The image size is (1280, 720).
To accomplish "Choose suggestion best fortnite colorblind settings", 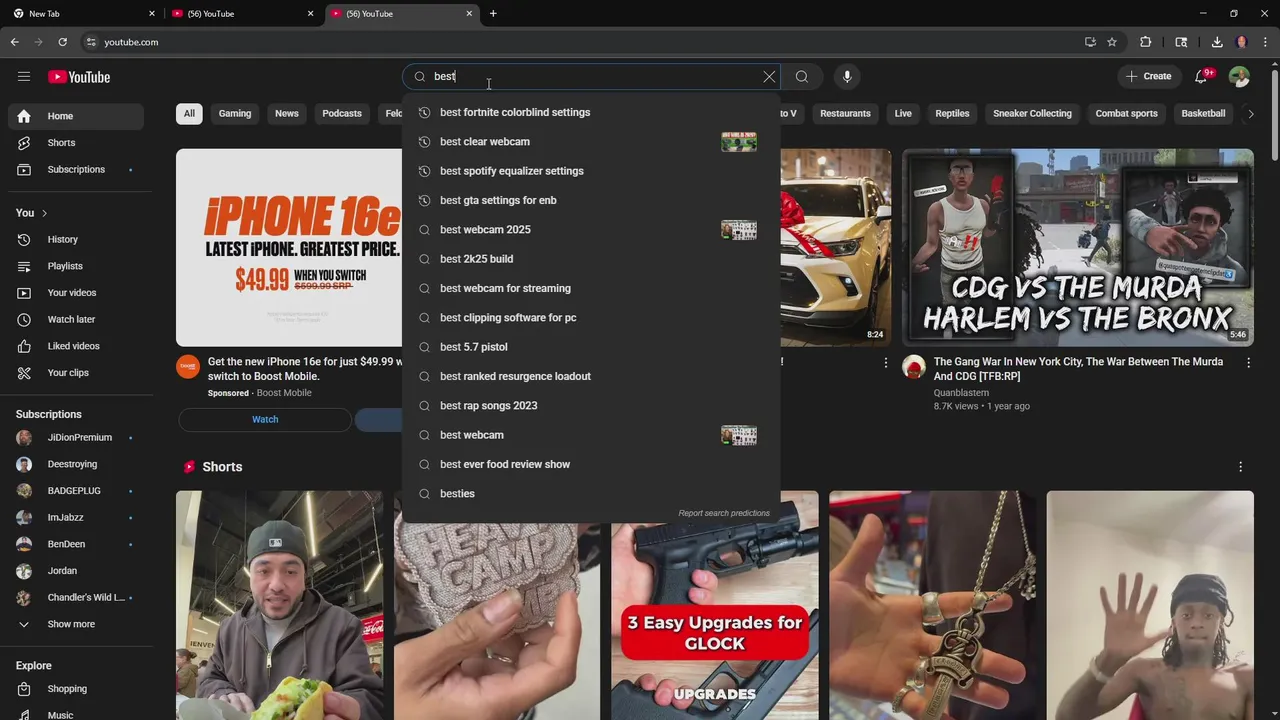I will tap(591, 112).
